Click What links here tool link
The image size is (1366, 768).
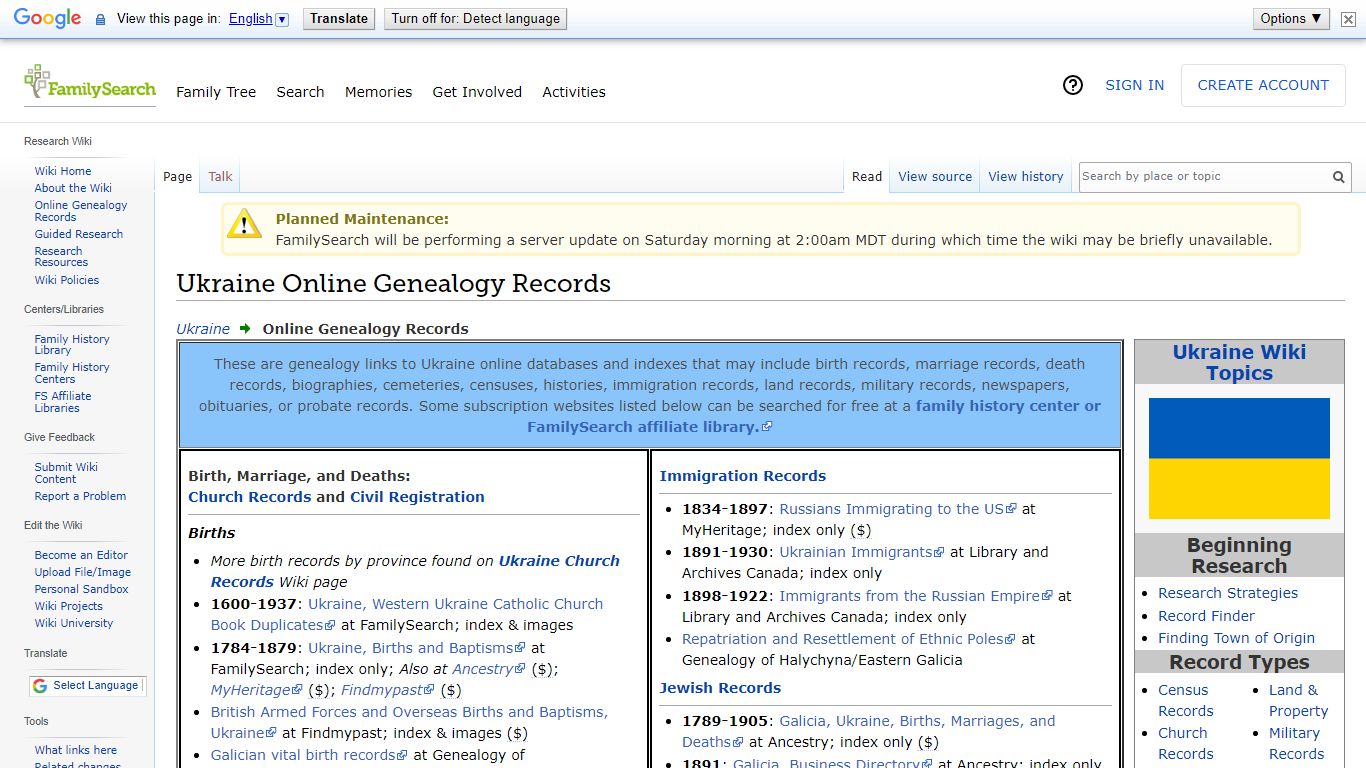[x=76, y=750]
